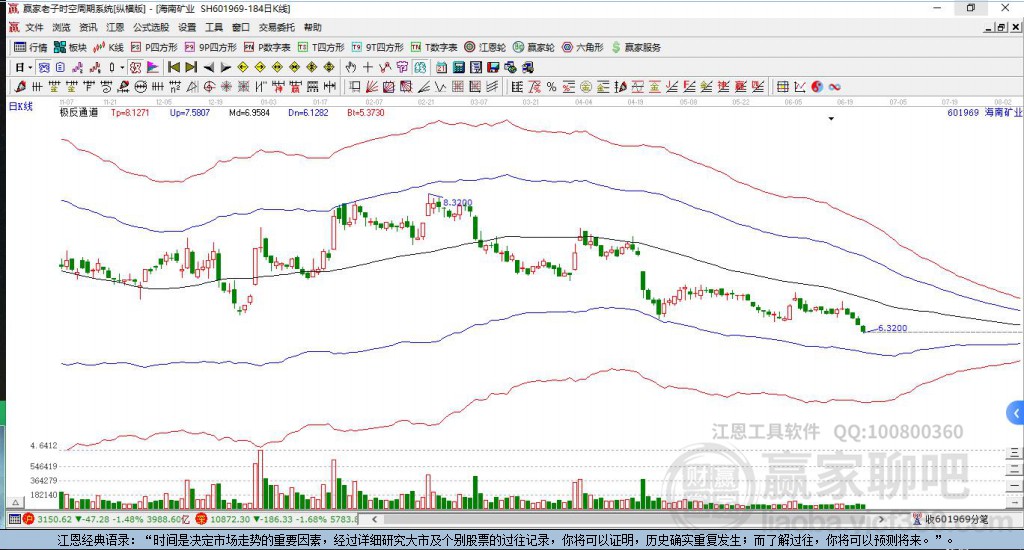Click the 板块 toolbar button

71,47
